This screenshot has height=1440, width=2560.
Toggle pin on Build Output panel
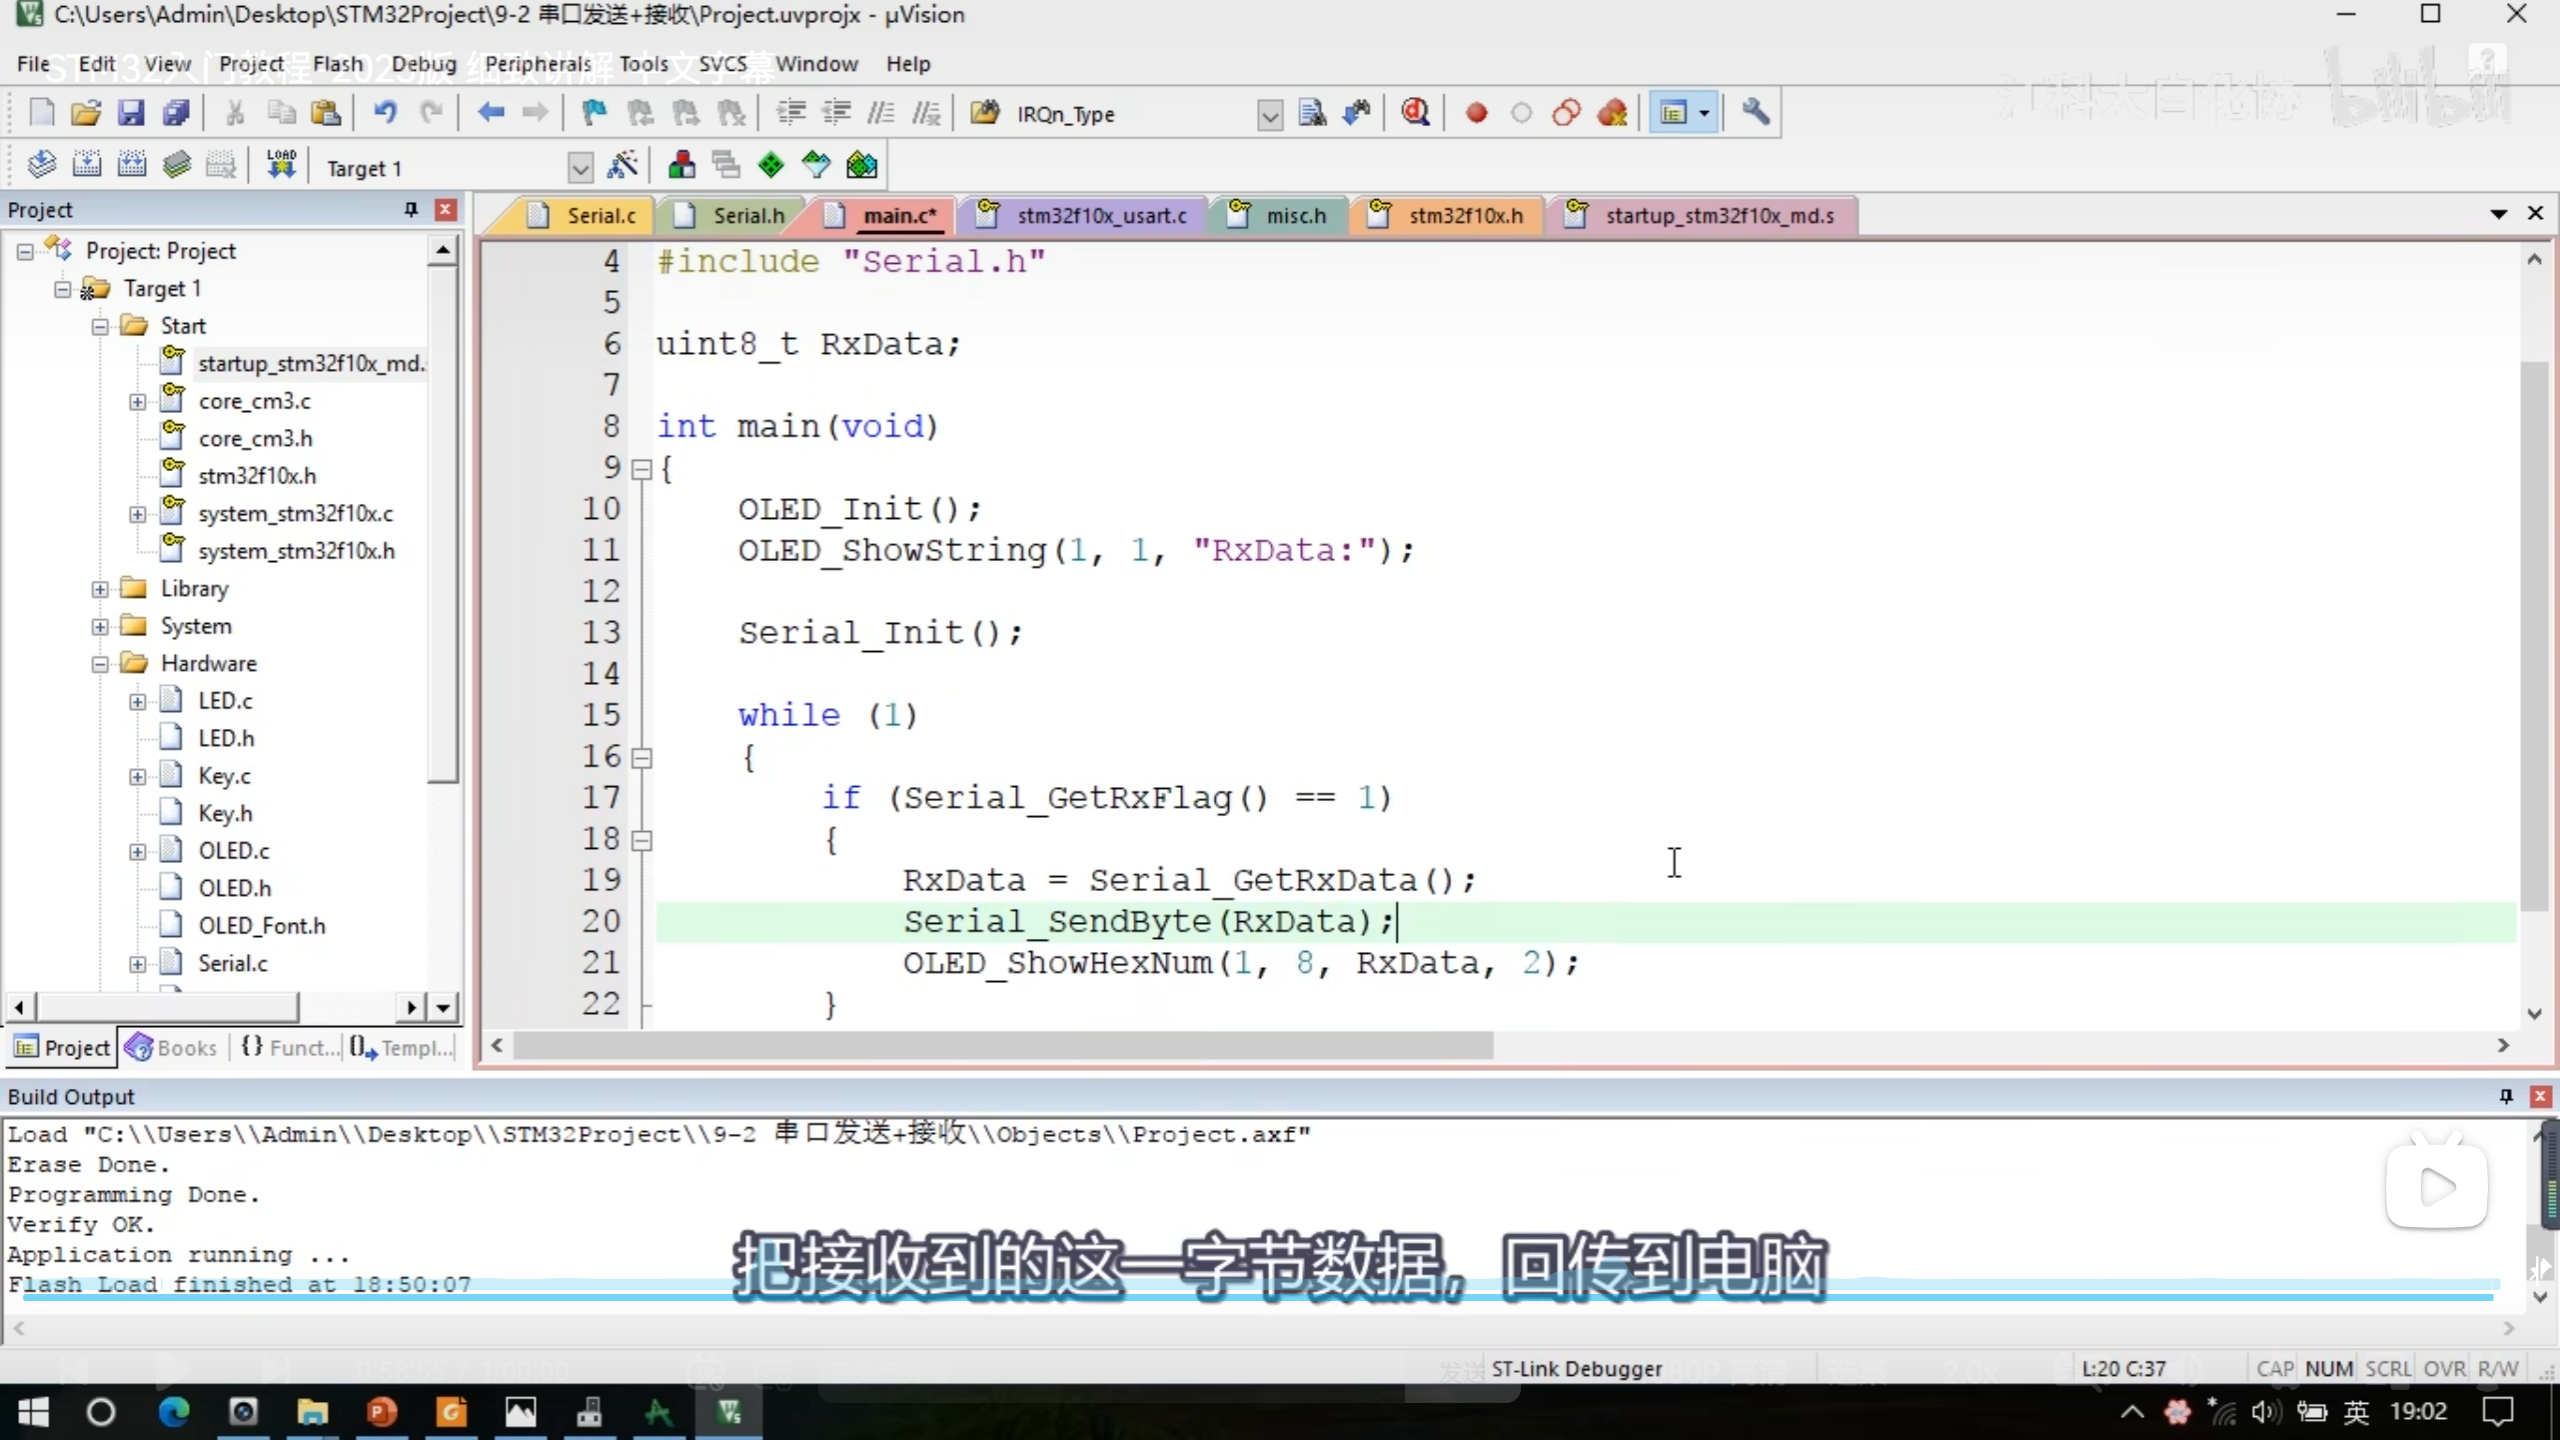pos(2506,1096)
